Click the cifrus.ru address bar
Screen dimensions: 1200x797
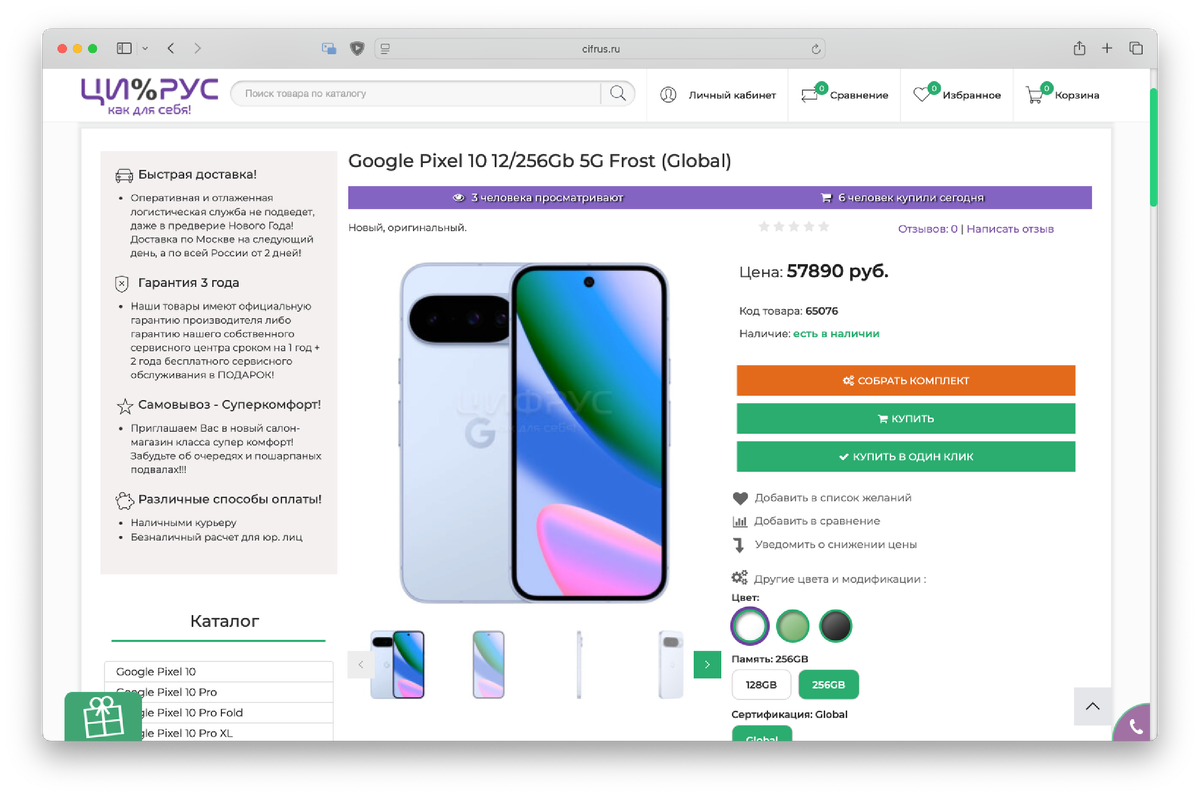pos(601,48)
